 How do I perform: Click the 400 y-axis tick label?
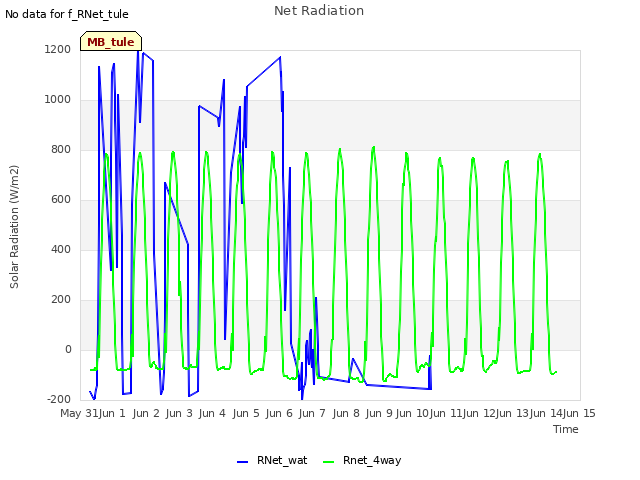point(61,249)
